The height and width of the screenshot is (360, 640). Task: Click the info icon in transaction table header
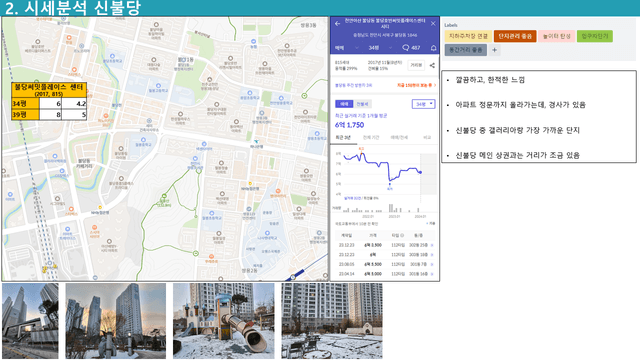(402, 236)
